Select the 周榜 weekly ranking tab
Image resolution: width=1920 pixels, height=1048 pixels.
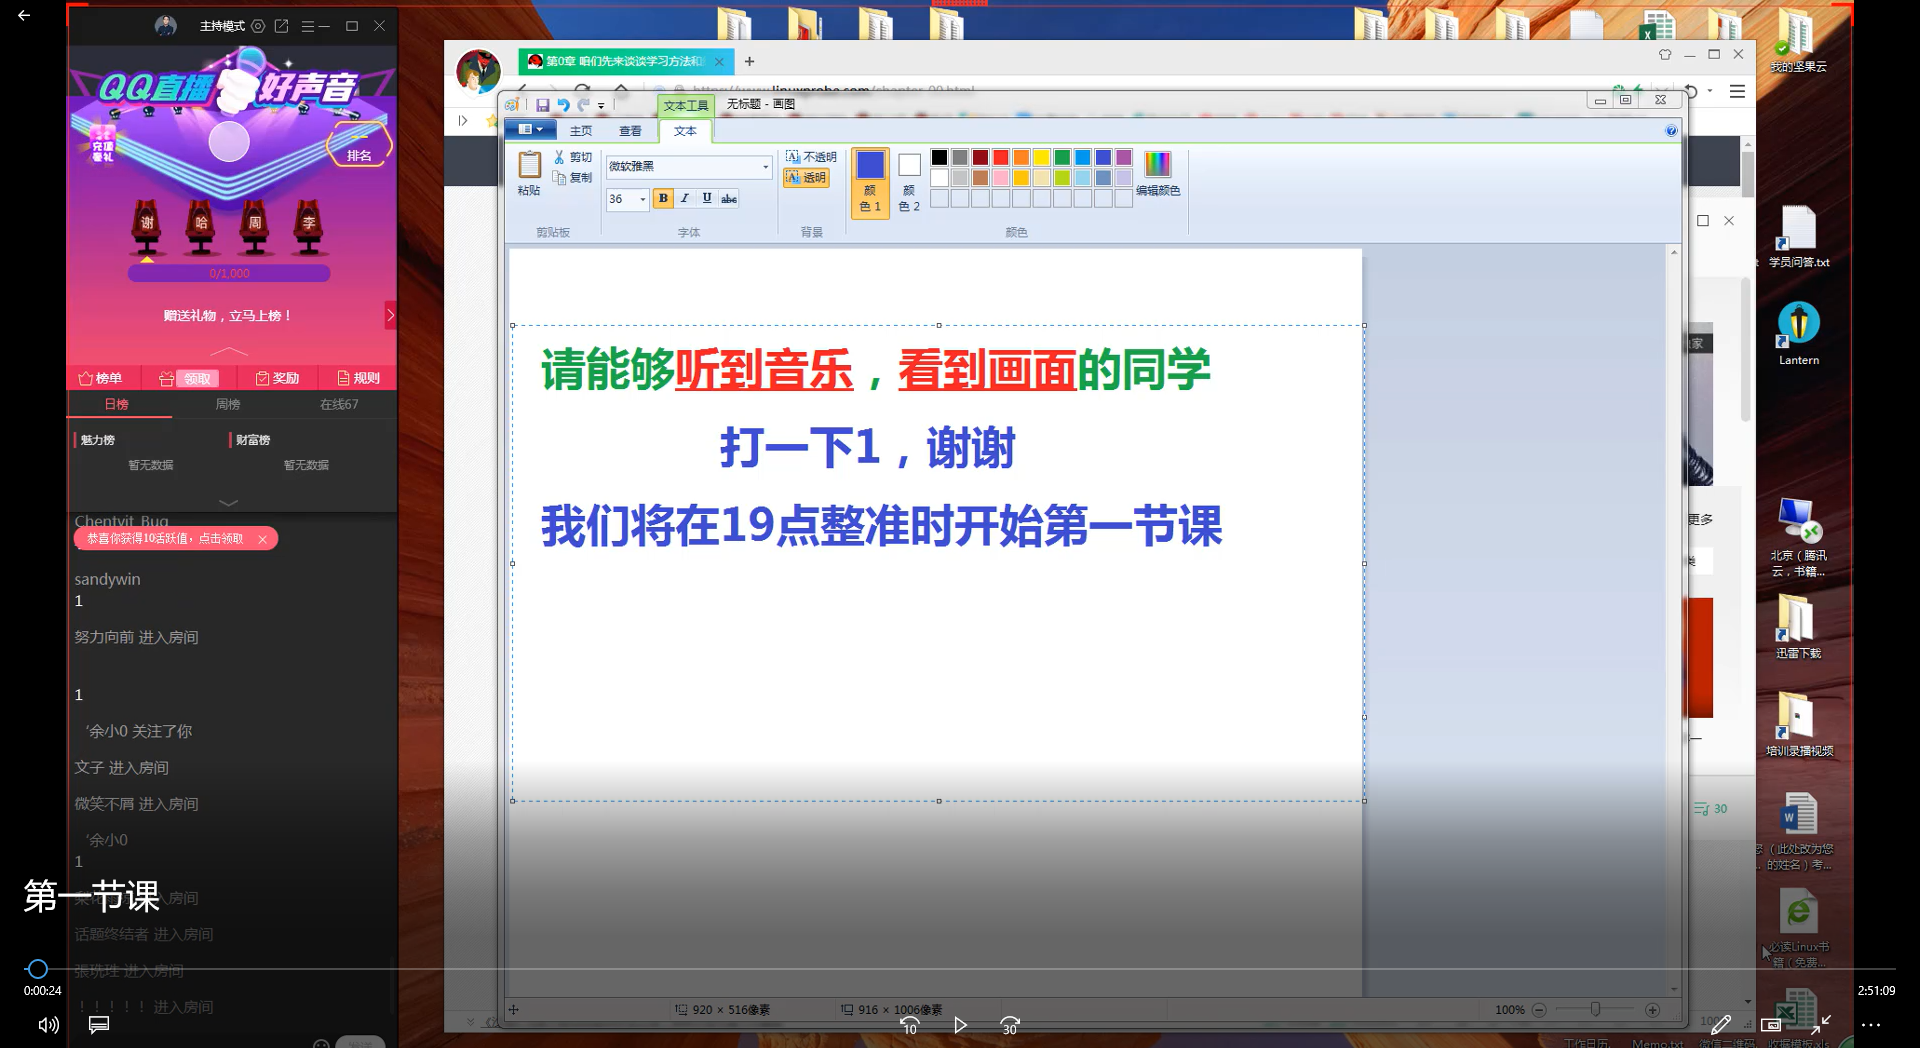[x=228, y=404]
